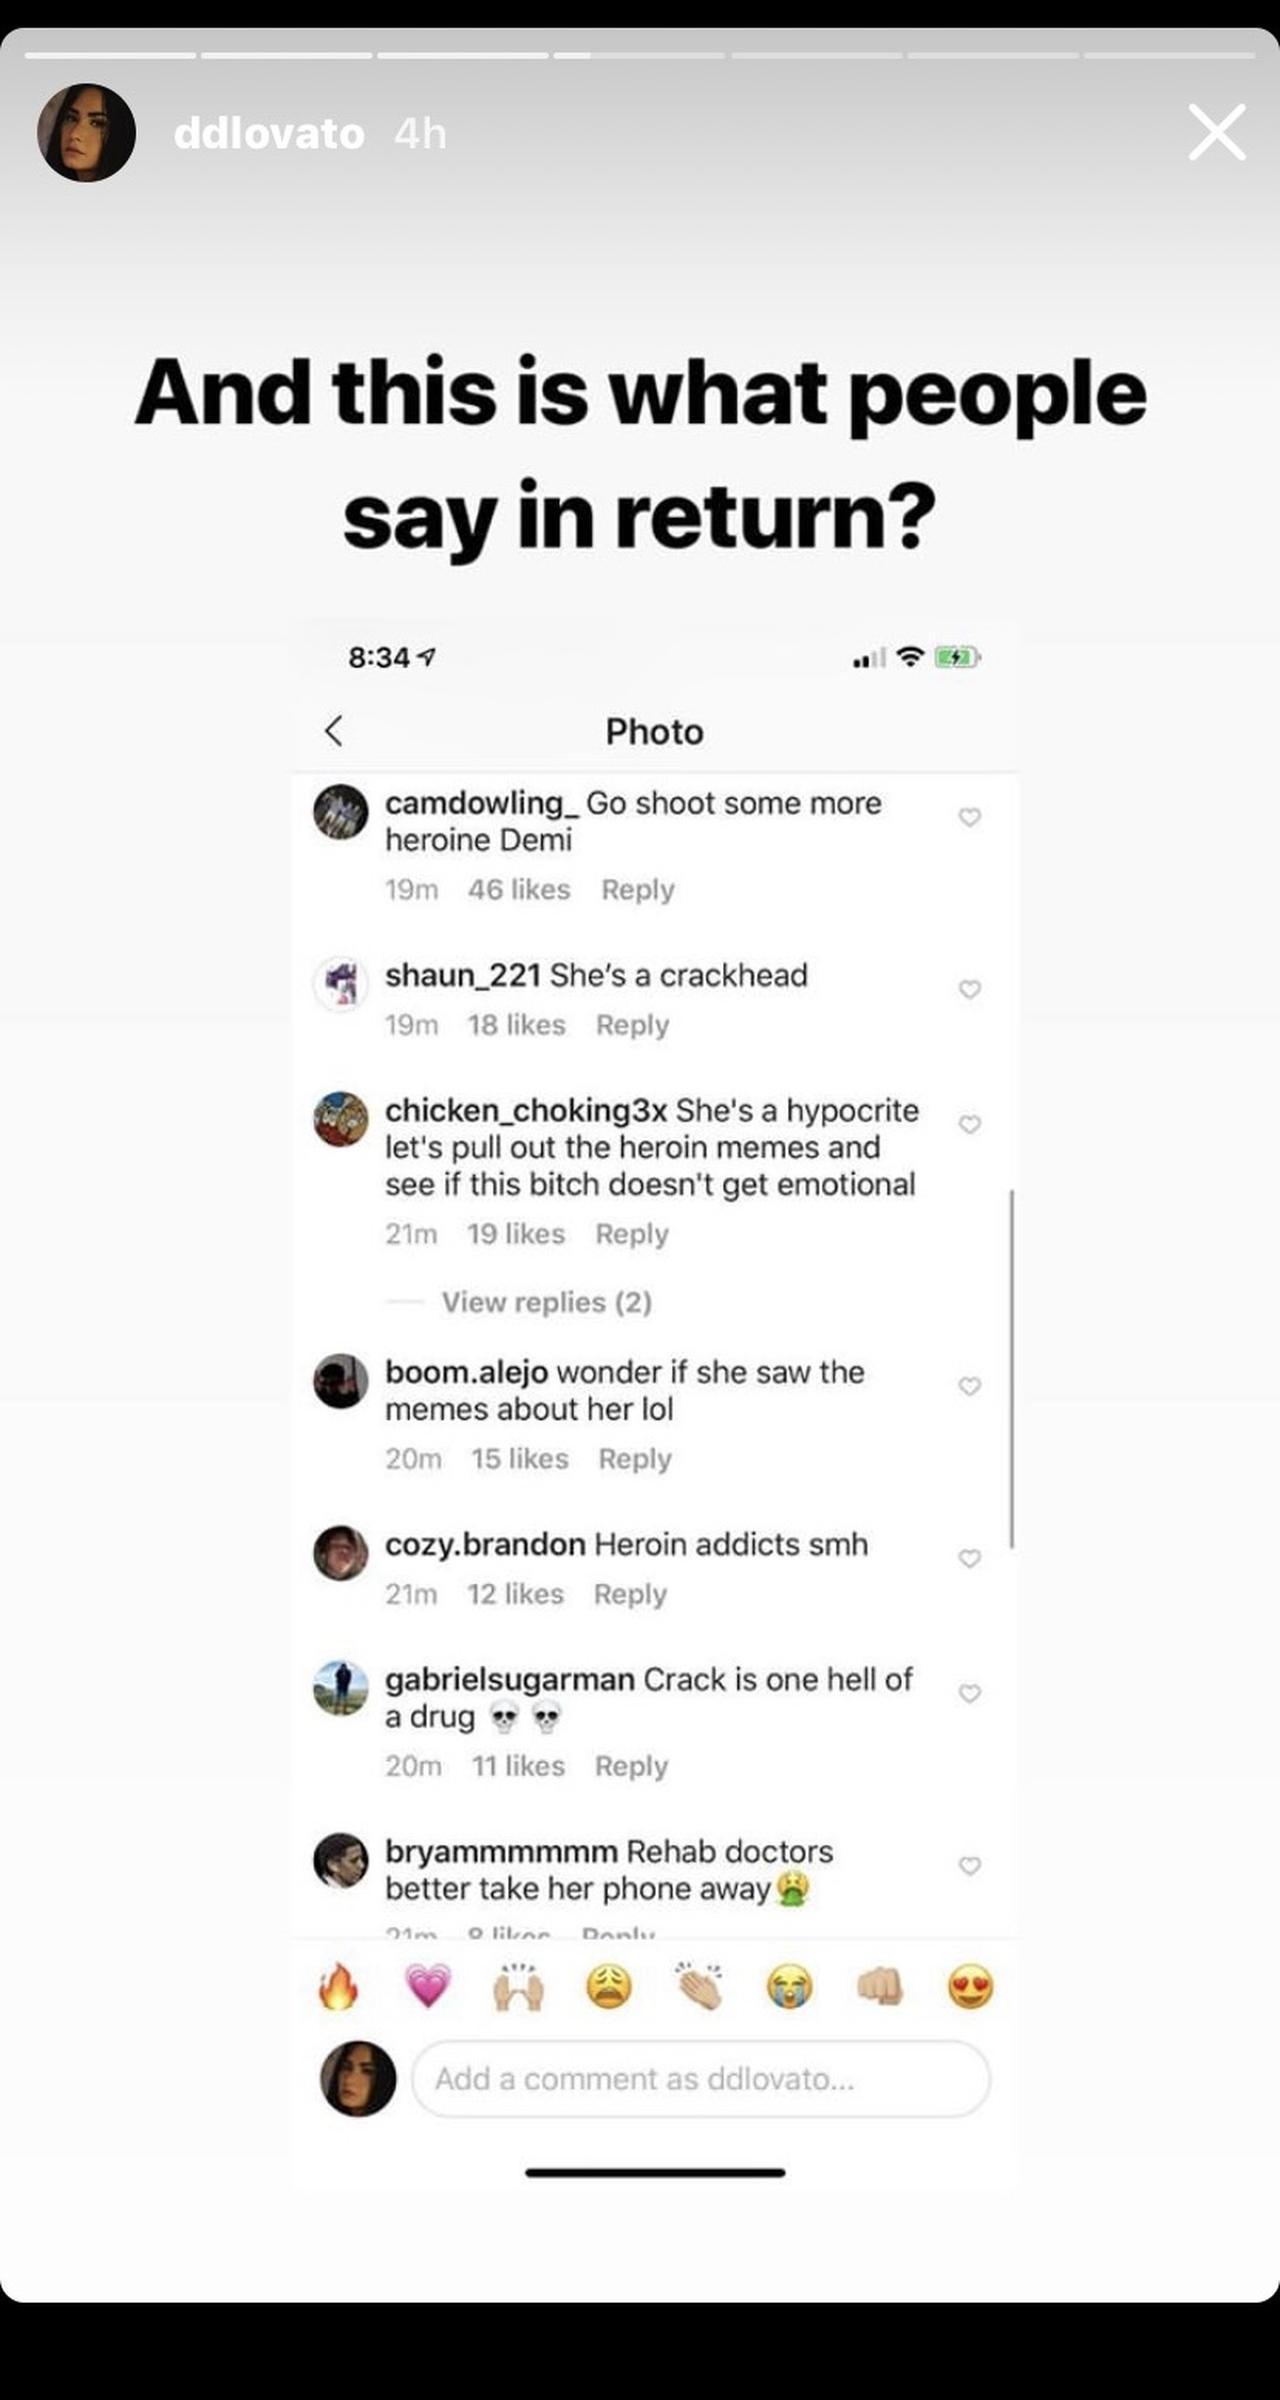Tap the fire emoji quick reaction
This screenshot has height=2400, width=1280.
(338, 1986)
